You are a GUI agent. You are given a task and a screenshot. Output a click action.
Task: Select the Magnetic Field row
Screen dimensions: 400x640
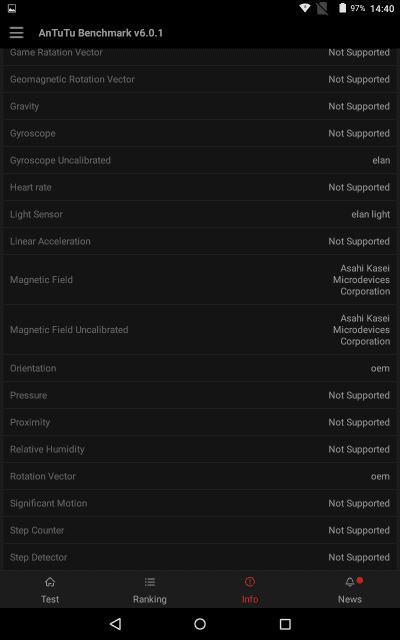coord(200,280)
